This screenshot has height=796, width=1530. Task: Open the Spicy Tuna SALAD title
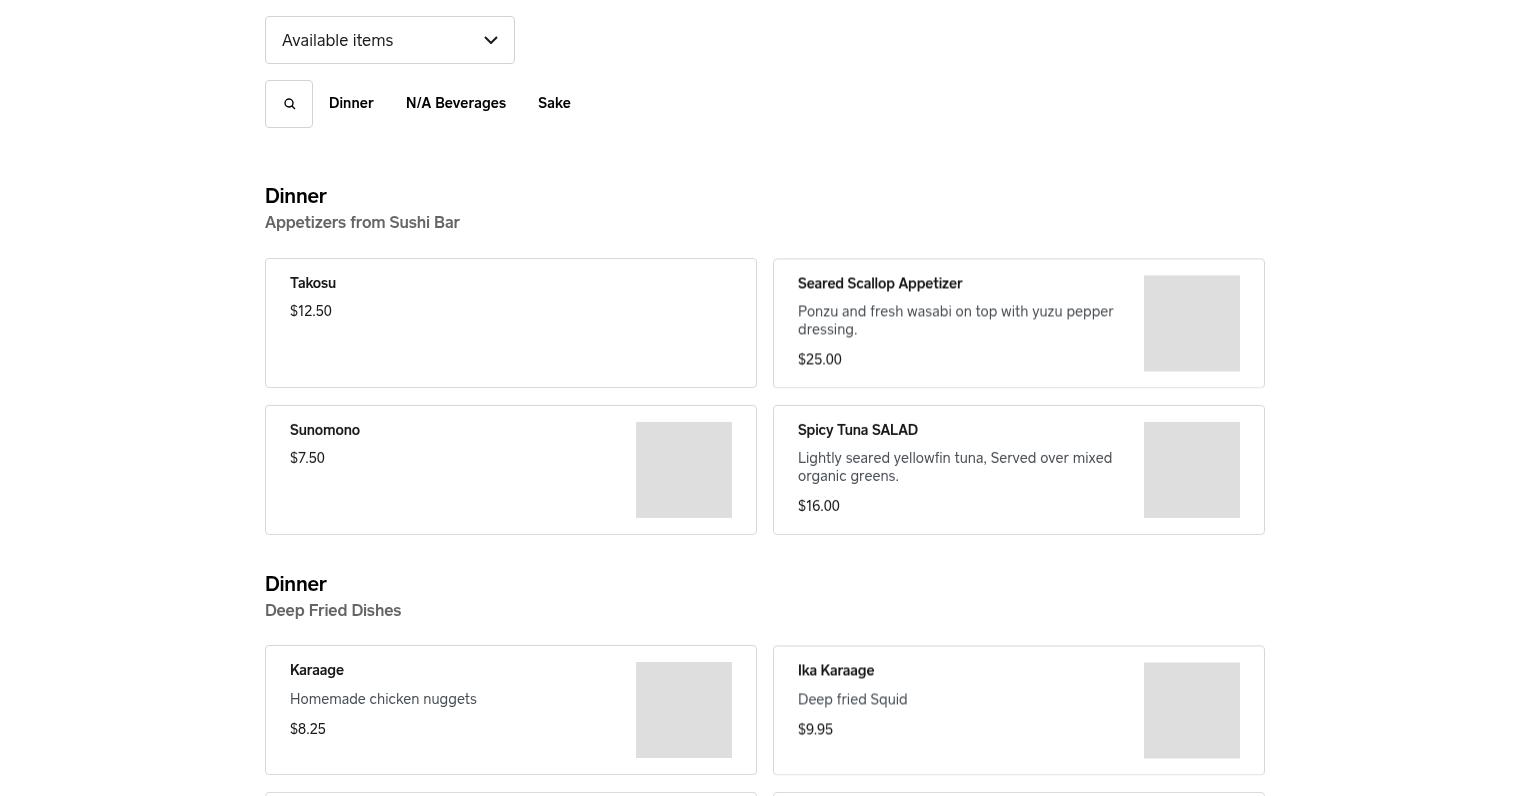click(x=858, y=430)
